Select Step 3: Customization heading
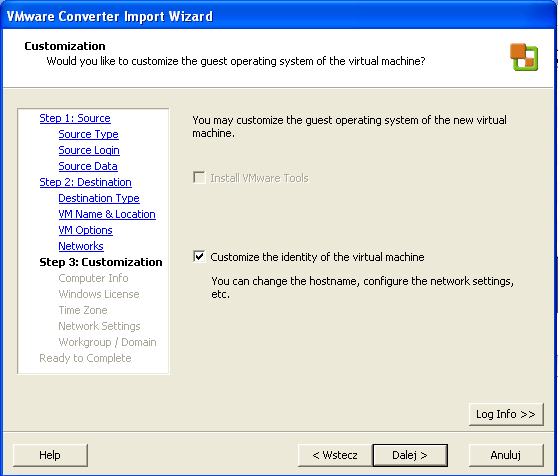 pos(101,262)
